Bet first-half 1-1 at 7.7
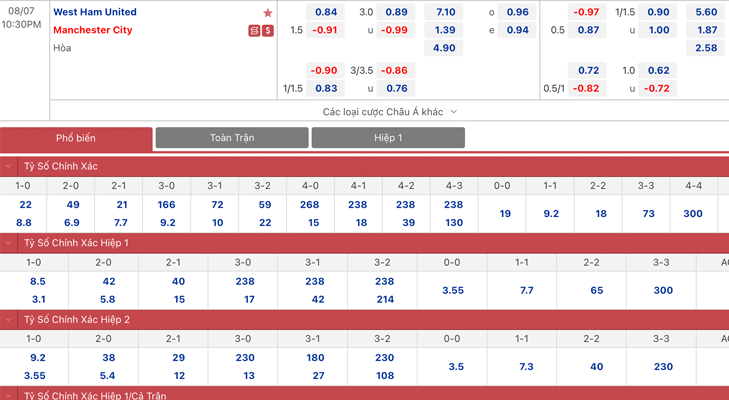The height and width of the screenshot is (400, 729). point(526,290)
